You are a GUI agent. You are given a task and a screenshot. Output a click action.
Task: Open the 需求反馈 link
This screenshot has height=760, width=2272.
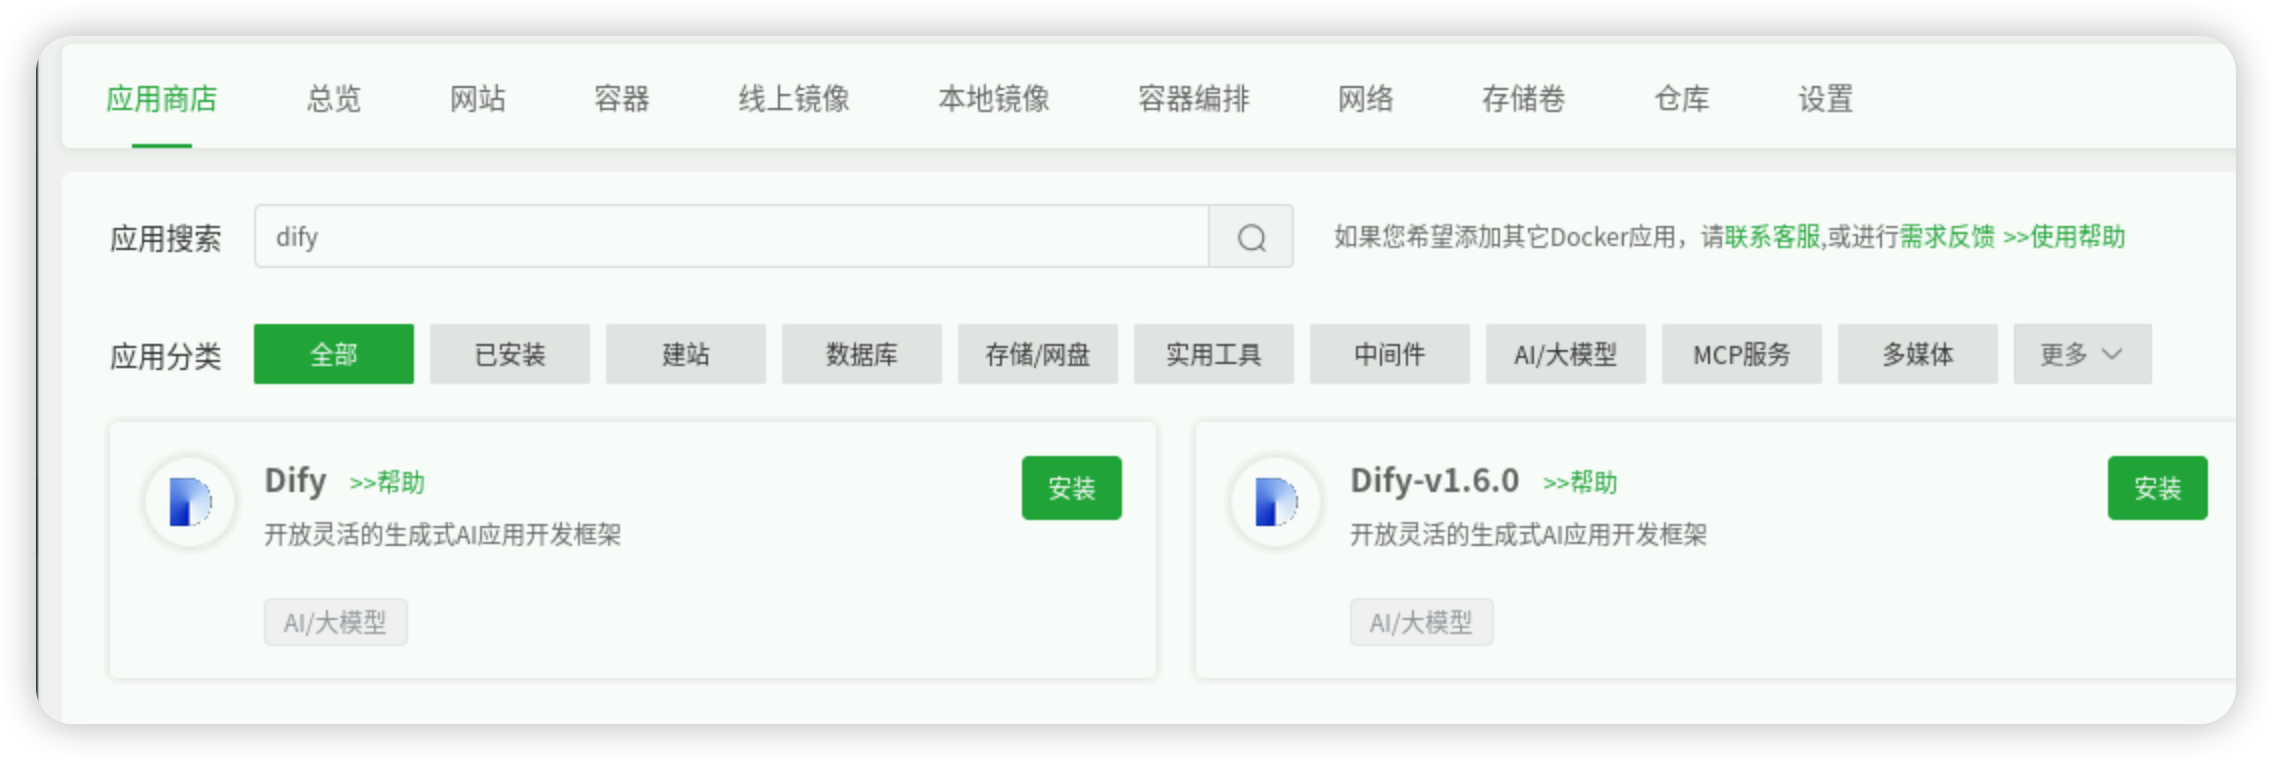[x=1947, y=237]
